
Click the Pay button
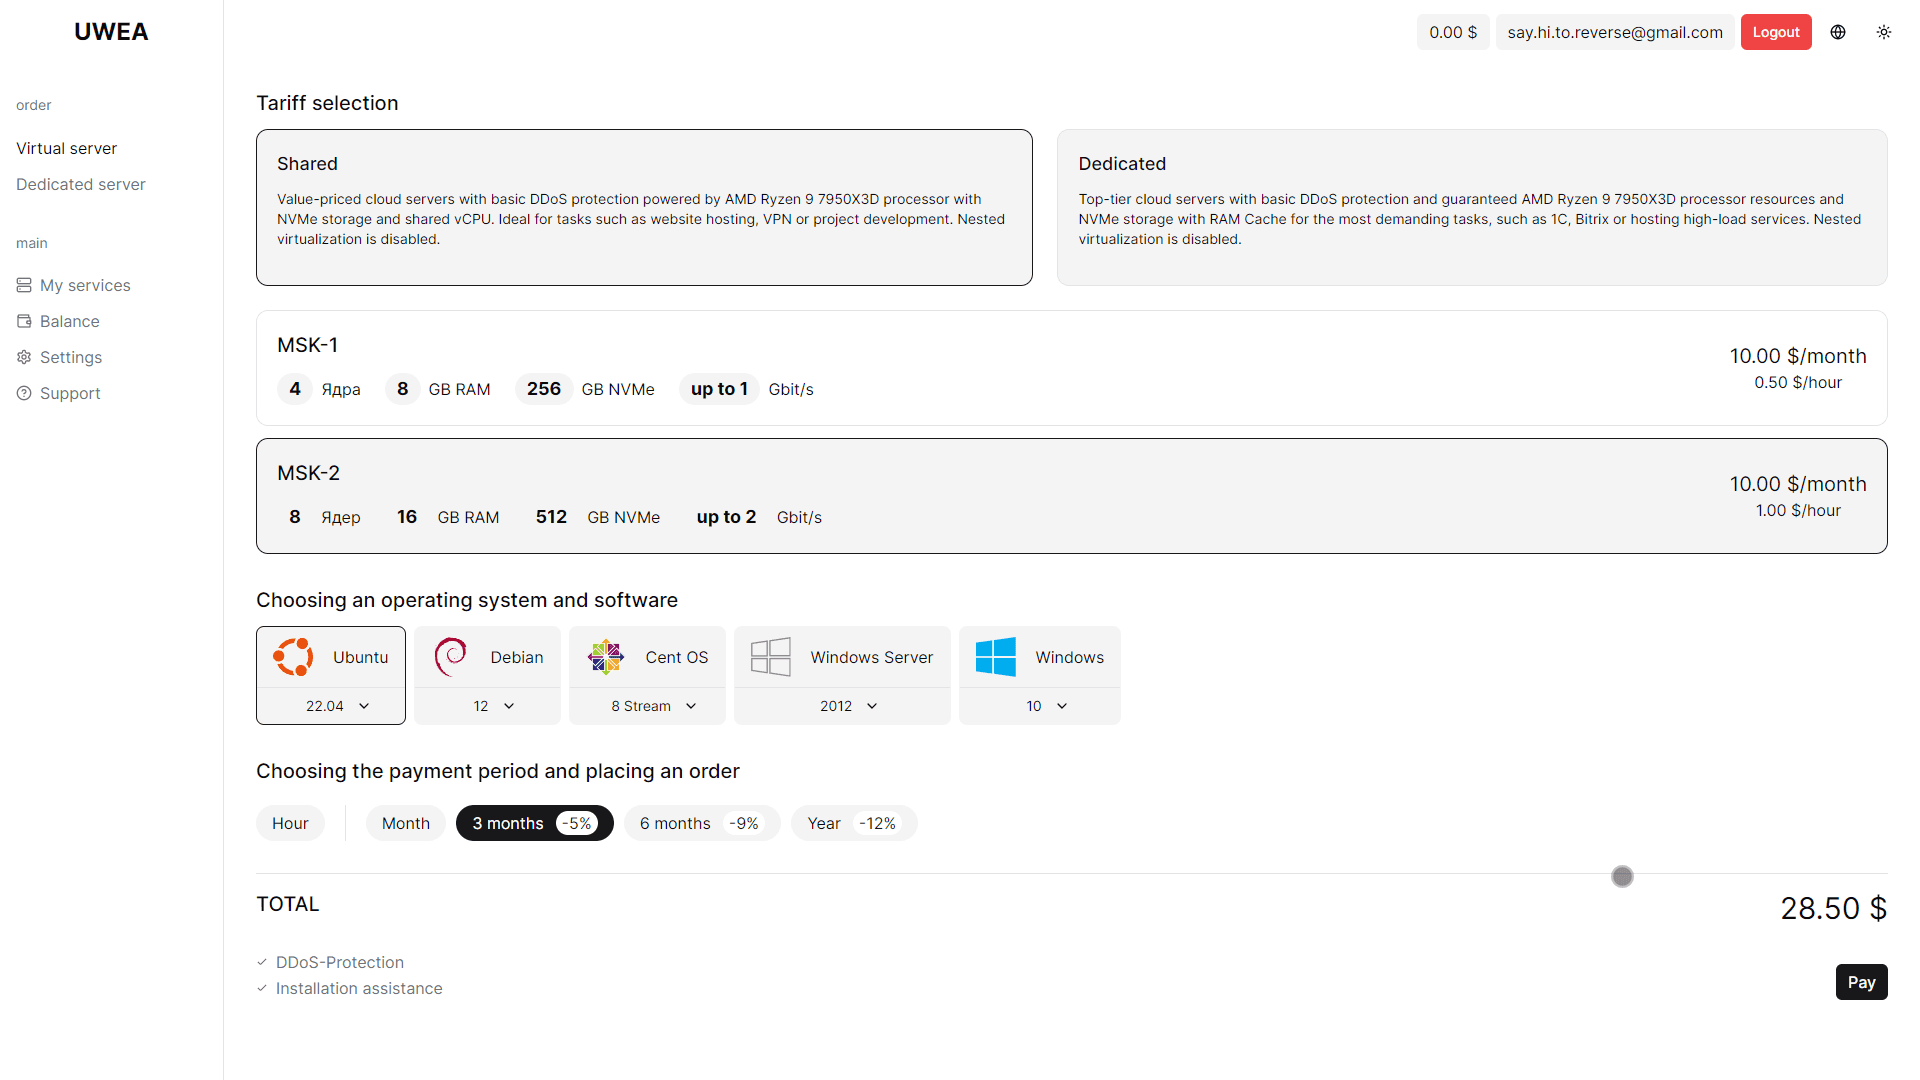[x=1860, y=982]
